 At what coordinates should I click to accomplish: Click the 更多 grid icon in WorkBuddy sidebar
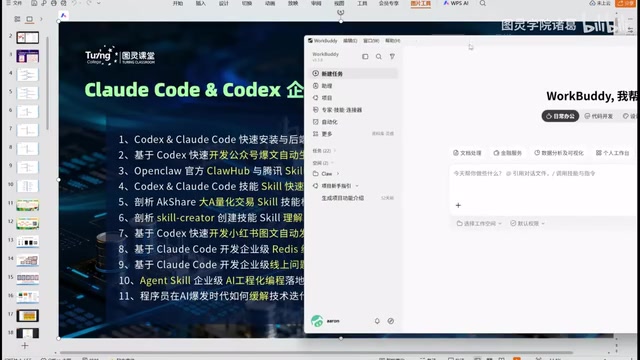click(316, 134)
